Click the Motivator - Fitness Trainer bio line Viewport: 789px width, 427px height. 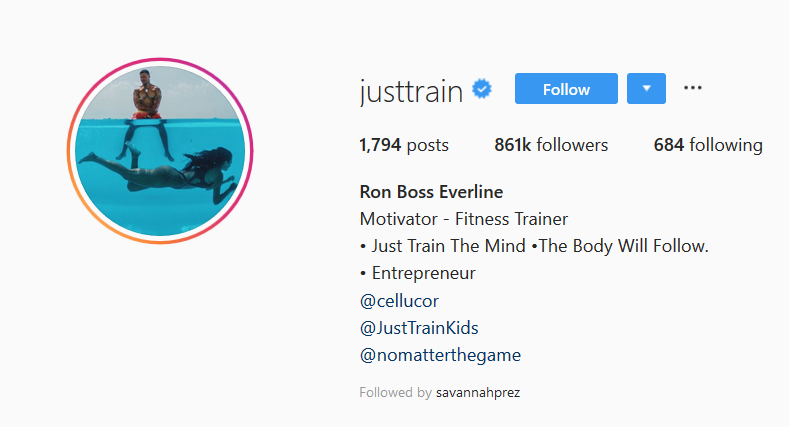tap(463, 219)
